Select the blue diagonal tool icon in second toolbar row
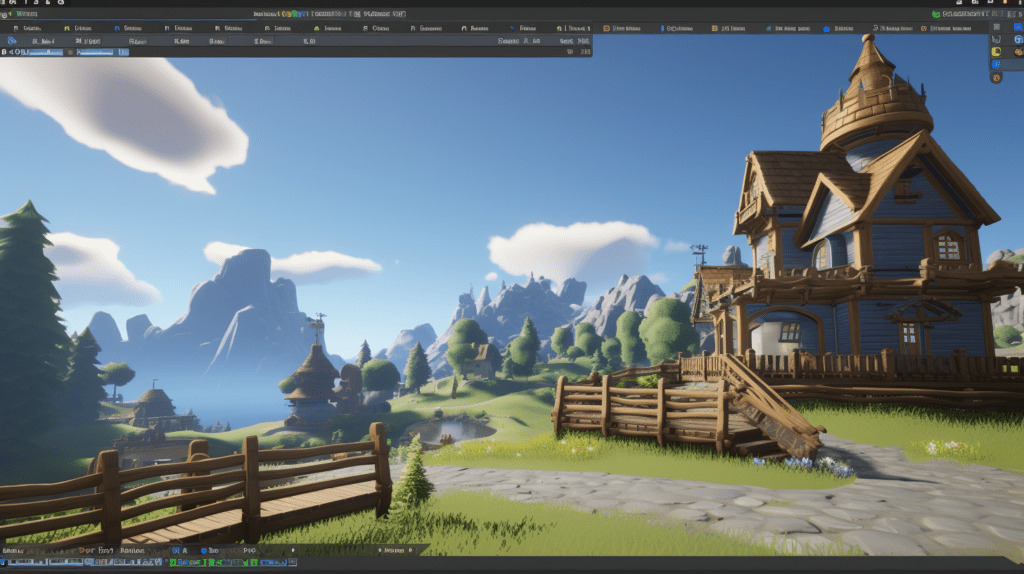Screen dimensions: 1024x574 [12, 41]
